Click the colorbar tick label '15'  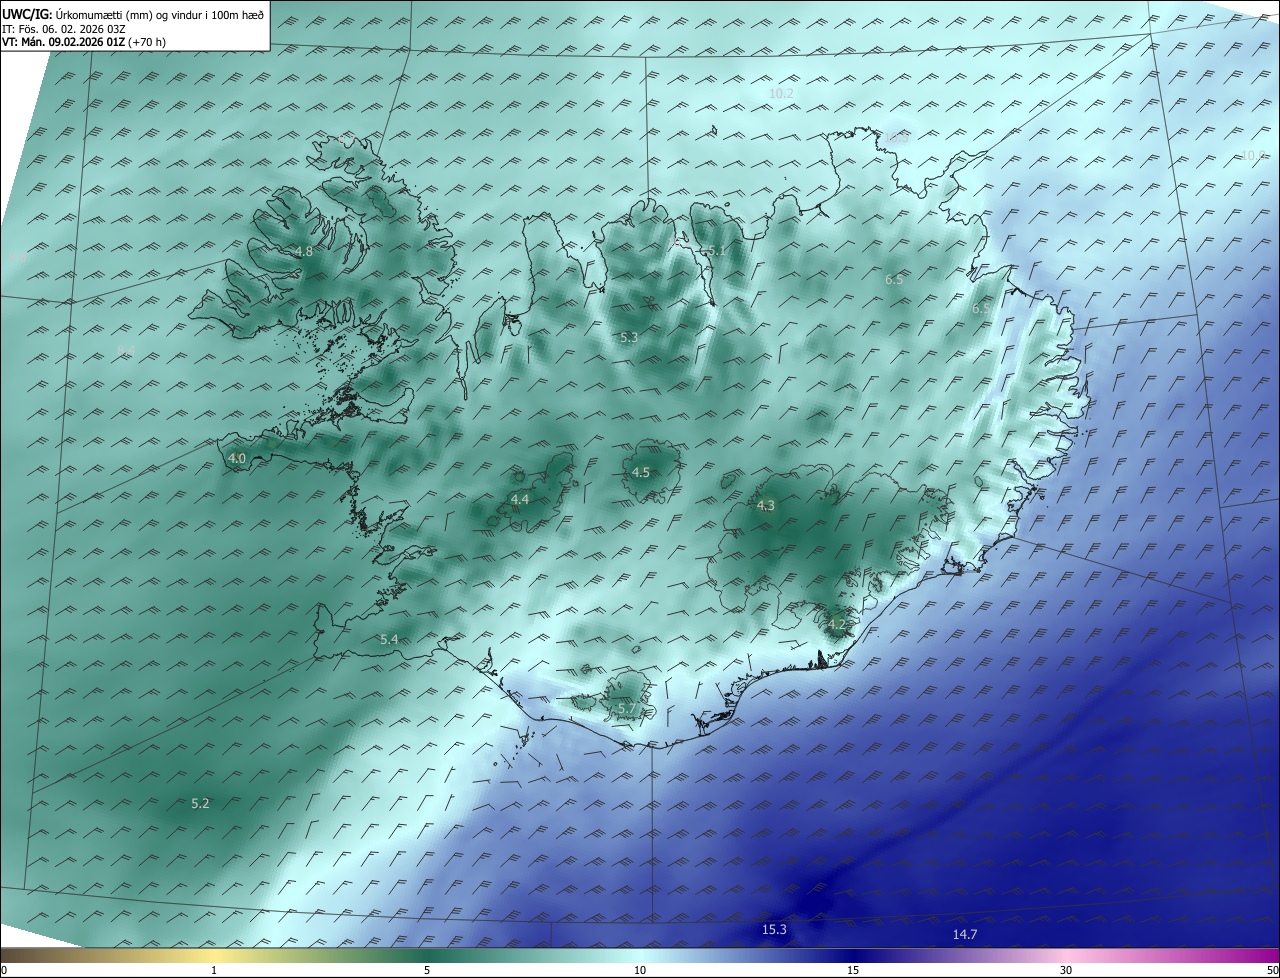[x=853, y=970]
